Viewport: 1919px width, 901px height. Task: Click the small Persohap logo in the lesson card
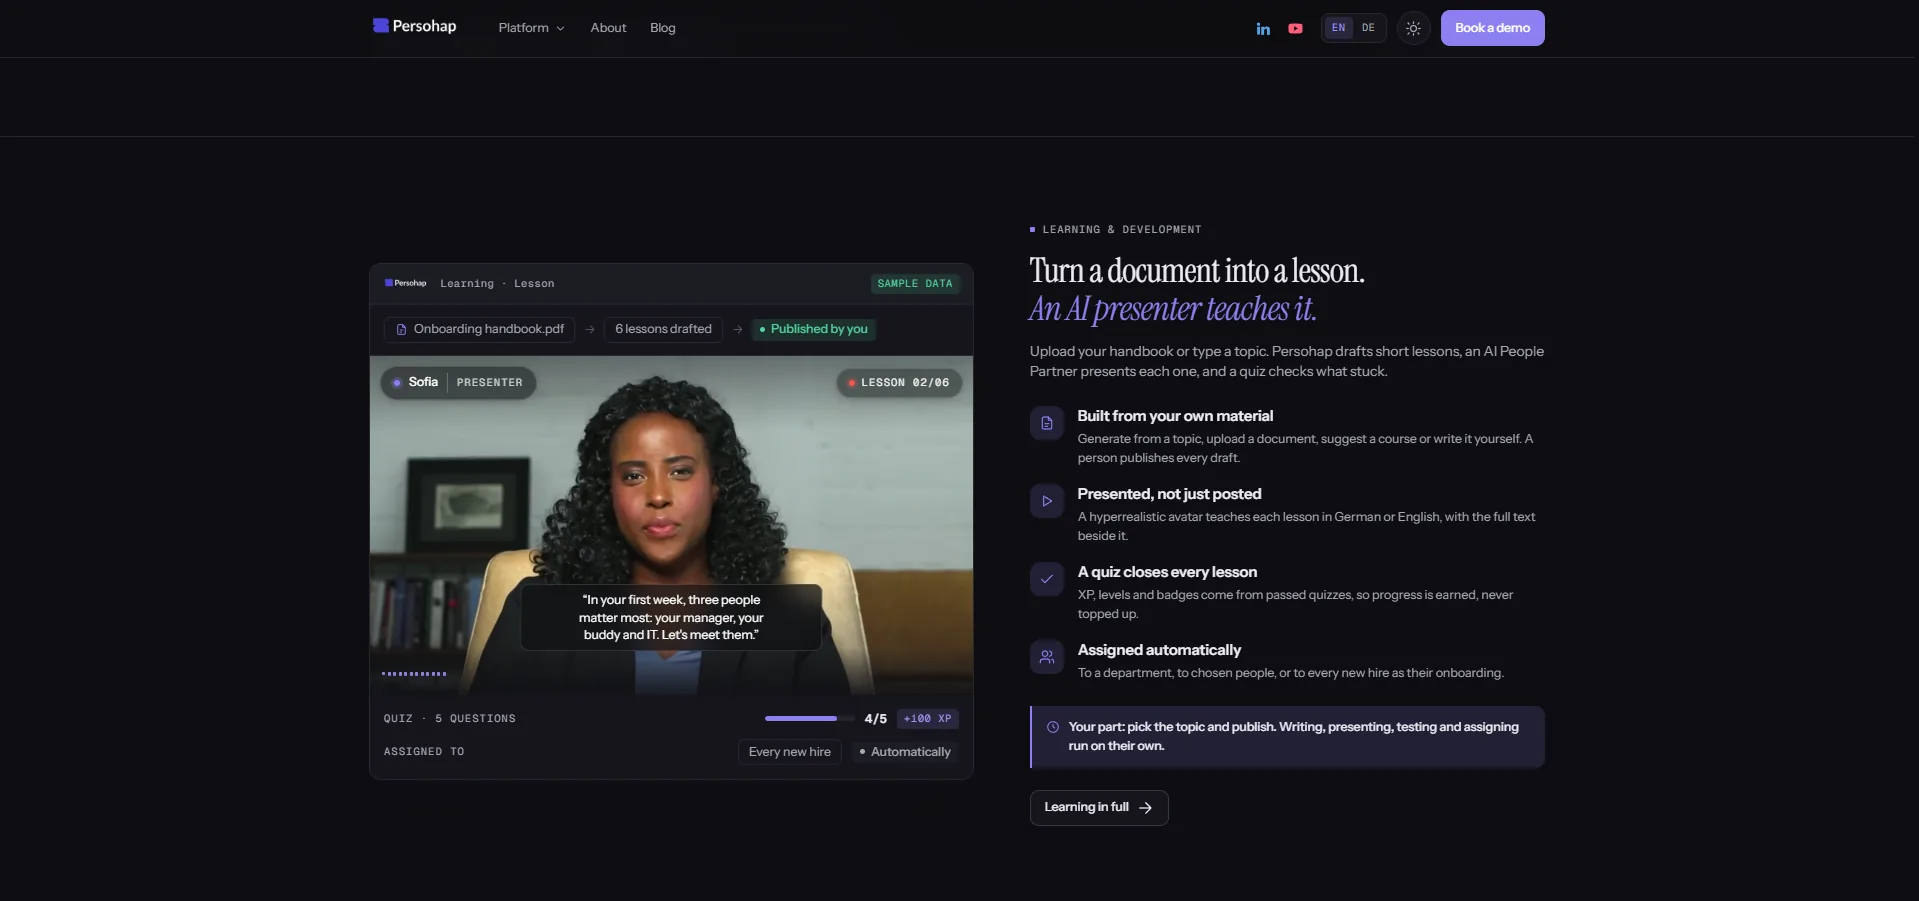[405, 283]
